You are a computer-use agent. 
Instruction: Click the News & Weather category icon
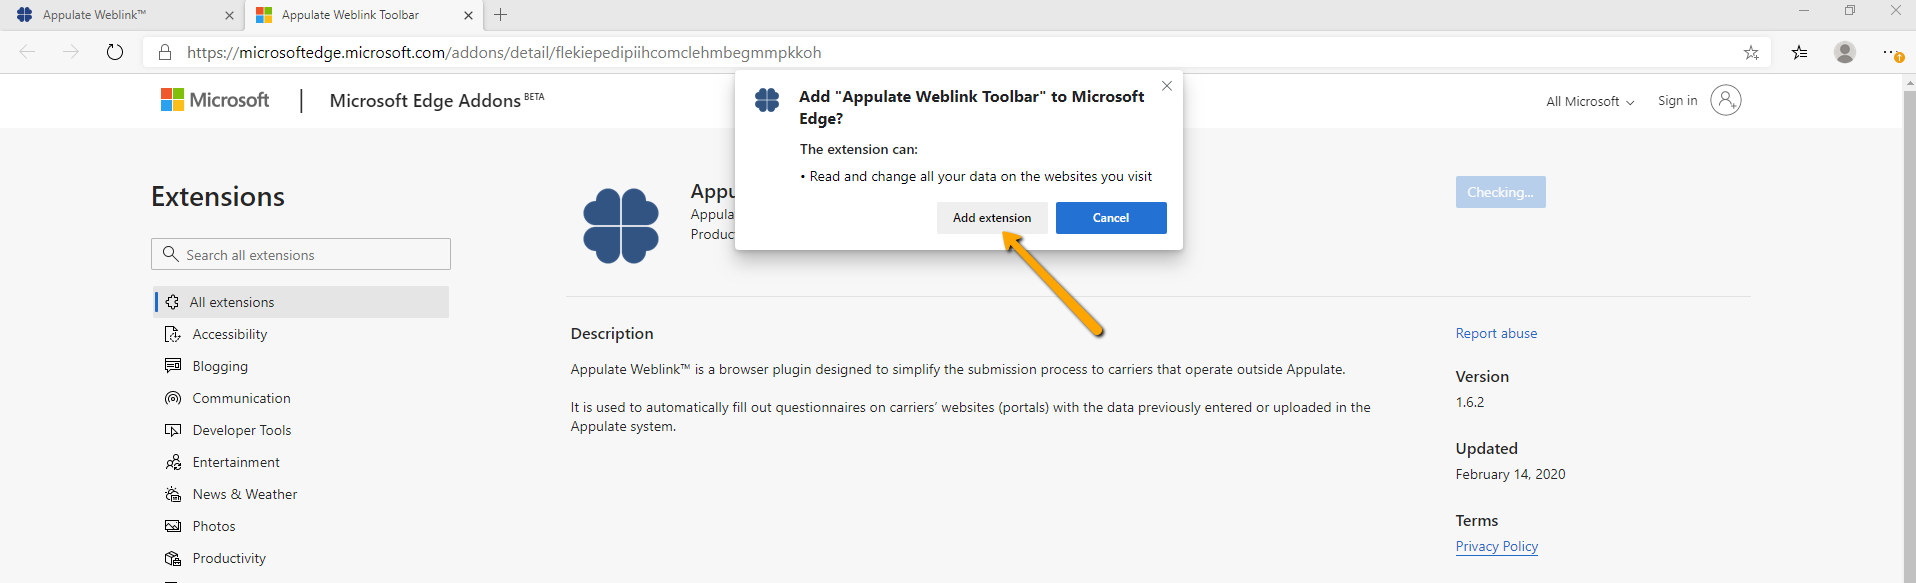click(173, 494)
